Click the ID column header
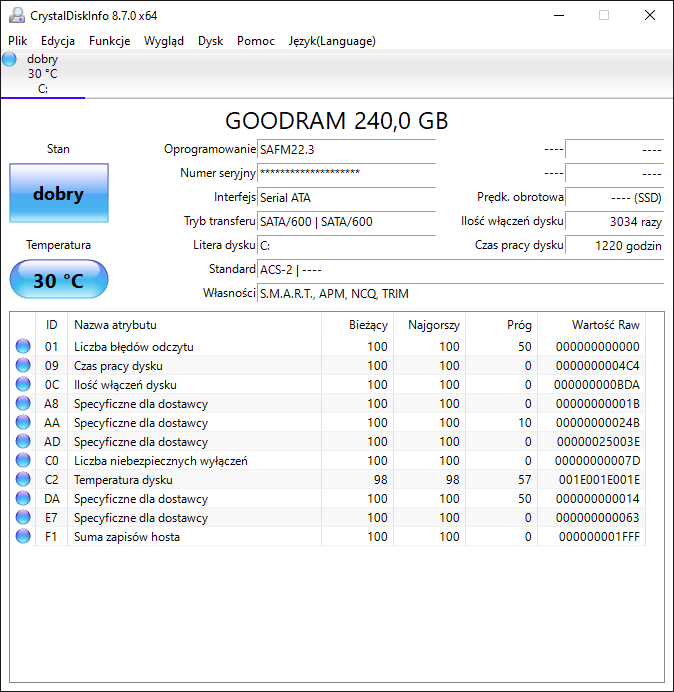This screenshot has height=692, width=674. tap(51, 325)
